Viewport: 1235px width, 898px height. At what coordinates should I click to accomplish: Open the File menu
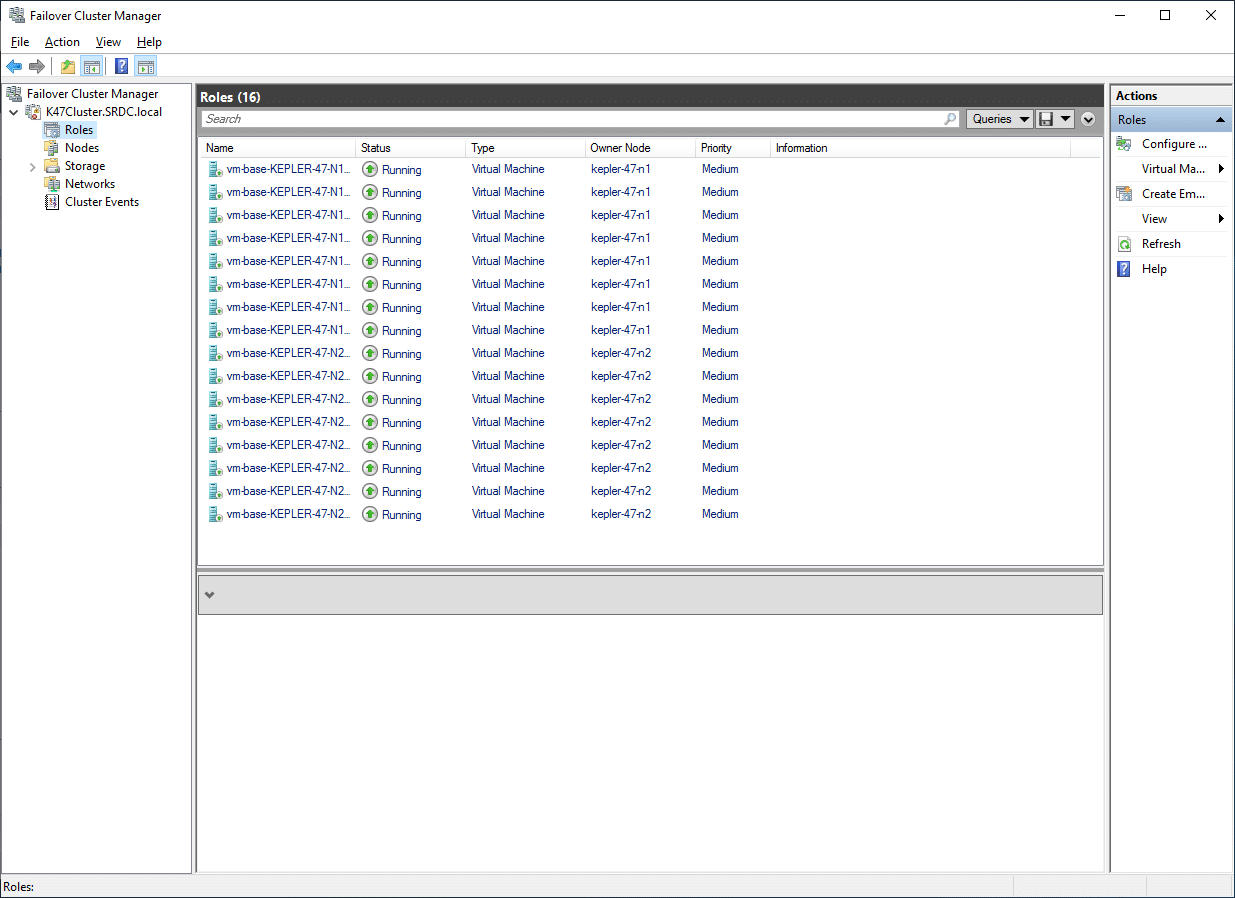tap(20, 42)
